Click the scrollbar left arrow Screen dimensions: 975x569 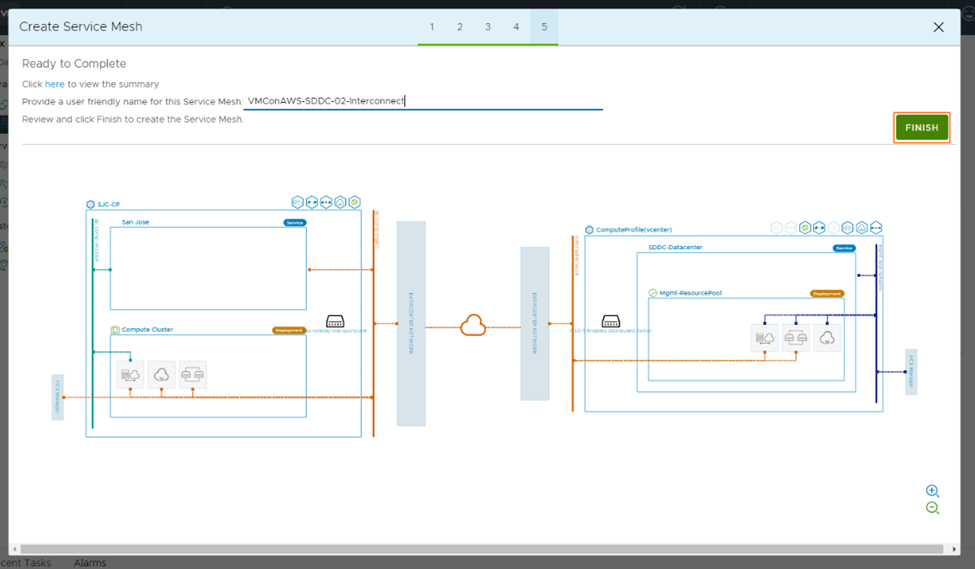point(15,549)
